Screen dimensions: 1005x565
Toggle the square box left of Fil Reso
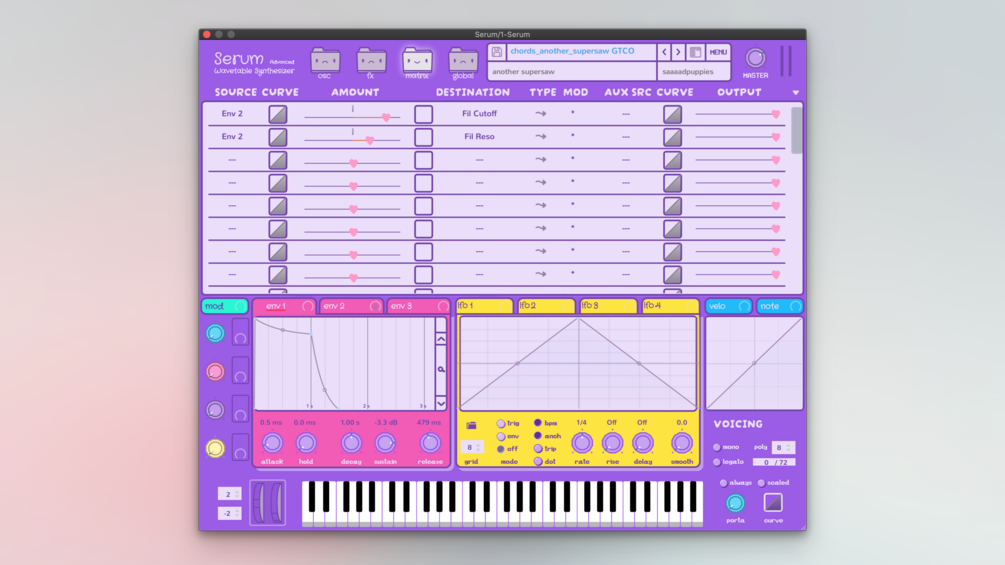click(423, 137)
